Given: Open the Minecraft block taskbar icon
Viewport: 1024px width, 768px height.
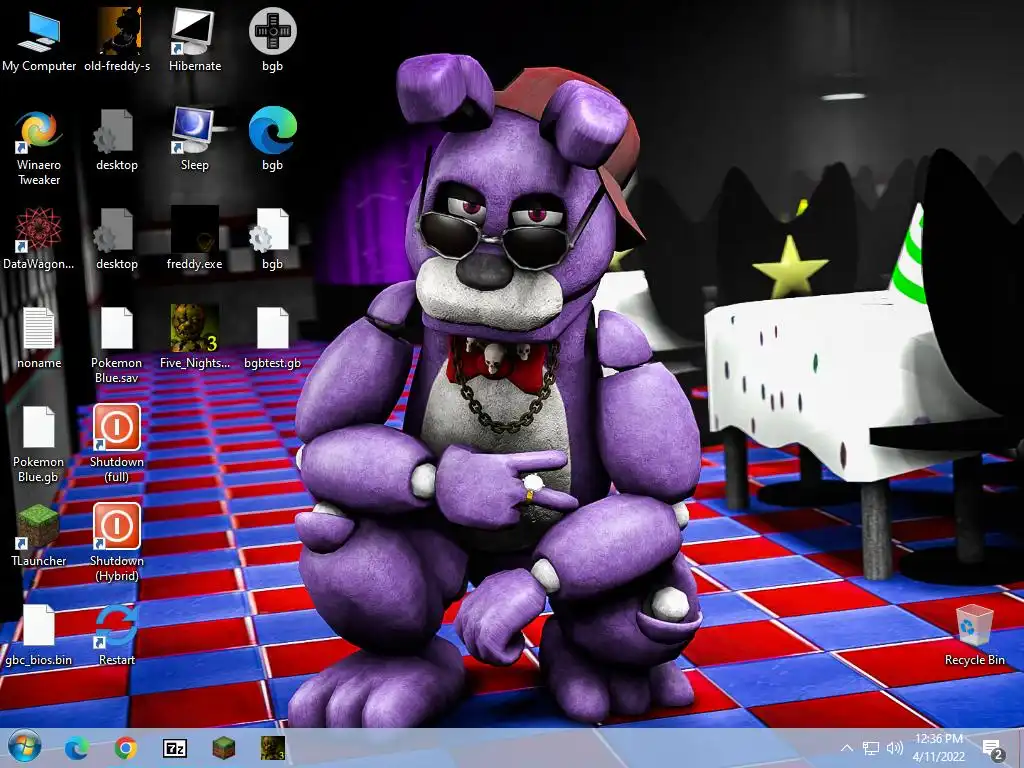Looking at the screenshot, I should pyautogui.click(x=224, y=748).
